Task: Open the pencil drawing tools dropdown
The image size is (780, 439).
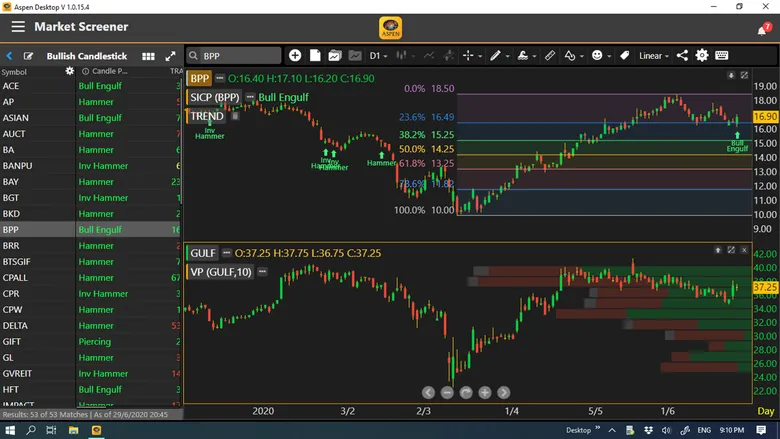Action: (x=499, y=56)
